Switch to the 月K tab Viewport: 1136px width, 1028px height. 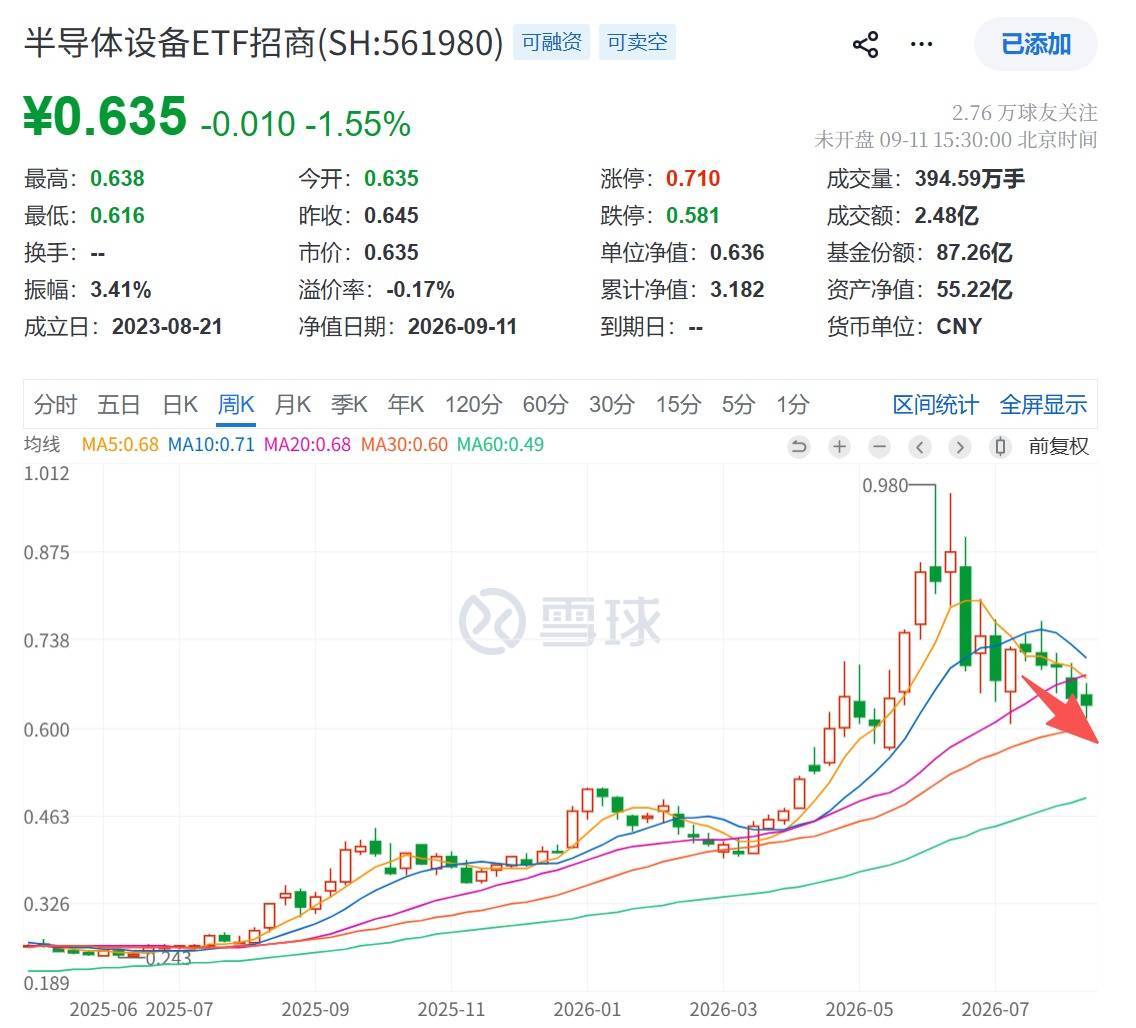click(293, 404)
